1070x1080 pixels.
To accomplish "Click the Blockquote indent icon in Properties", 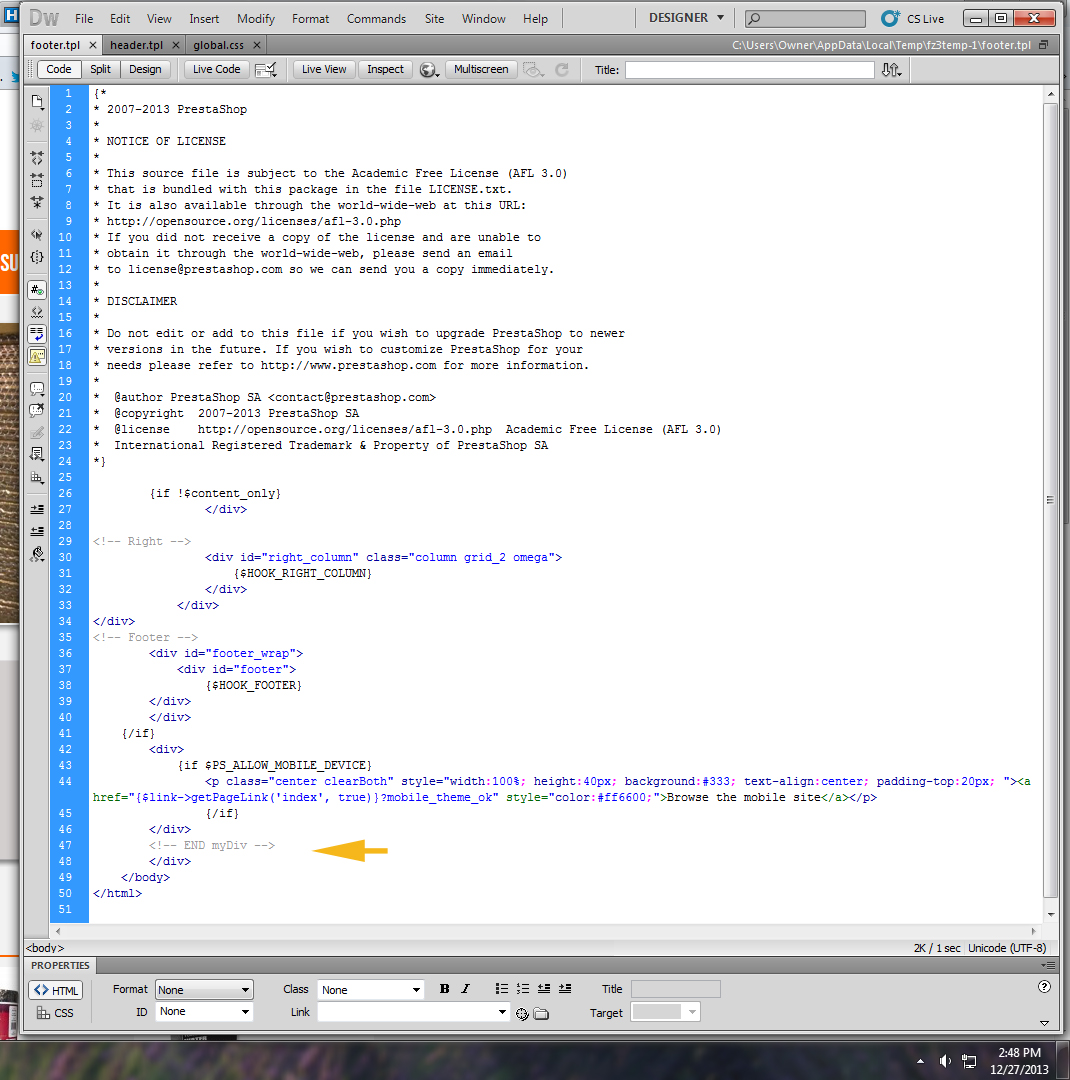I will 565,988.
